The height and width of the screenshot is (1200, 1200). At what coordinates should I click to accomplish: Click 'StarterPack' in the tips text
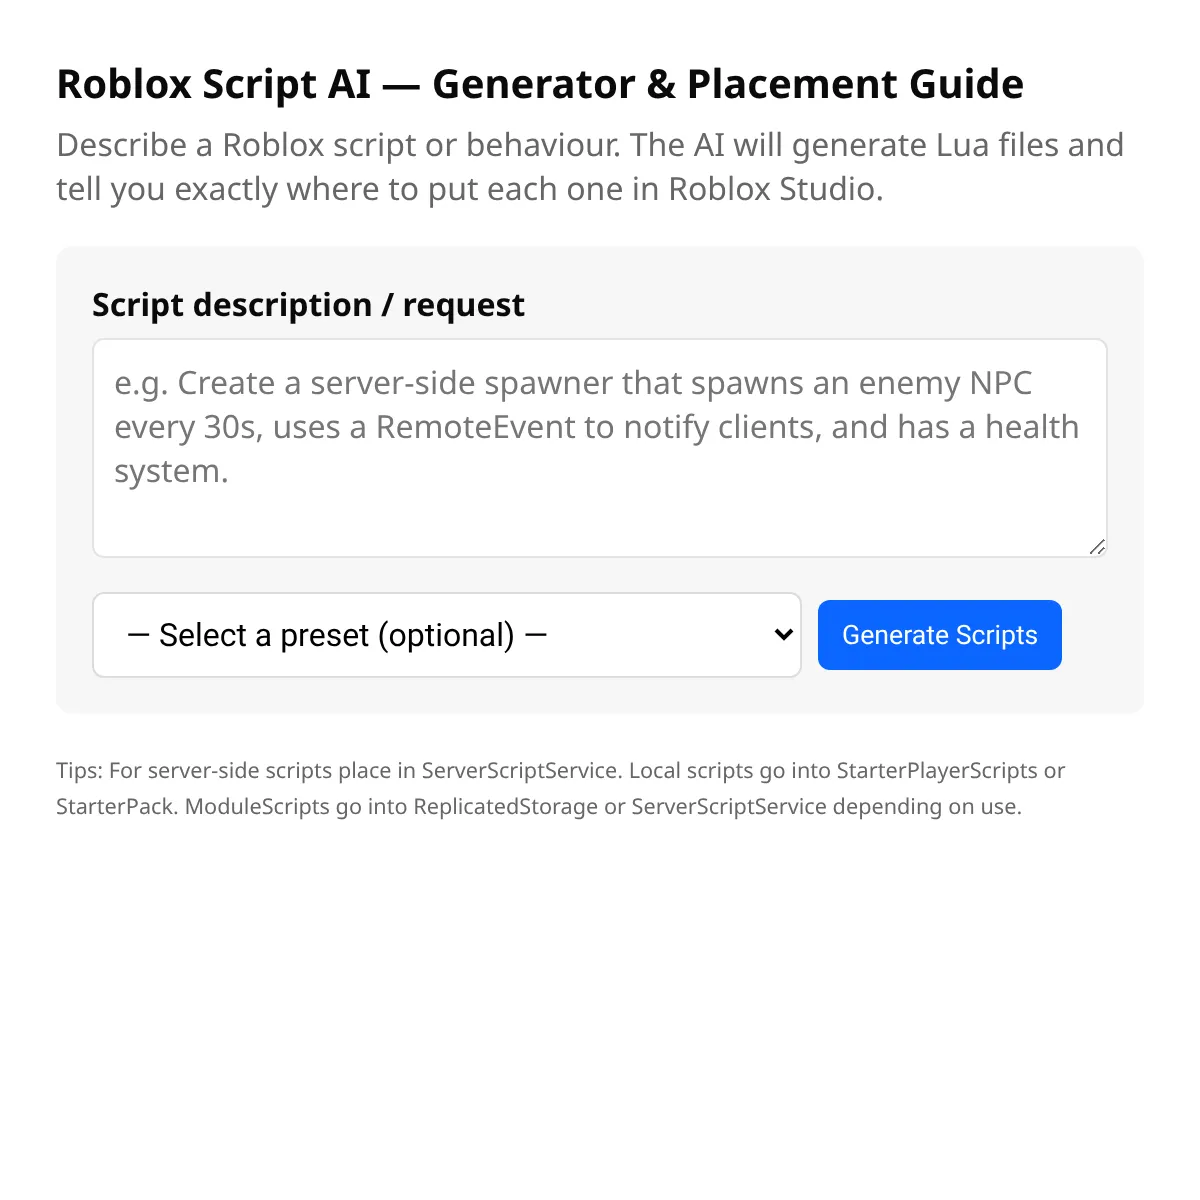click(x=116, y=807)
